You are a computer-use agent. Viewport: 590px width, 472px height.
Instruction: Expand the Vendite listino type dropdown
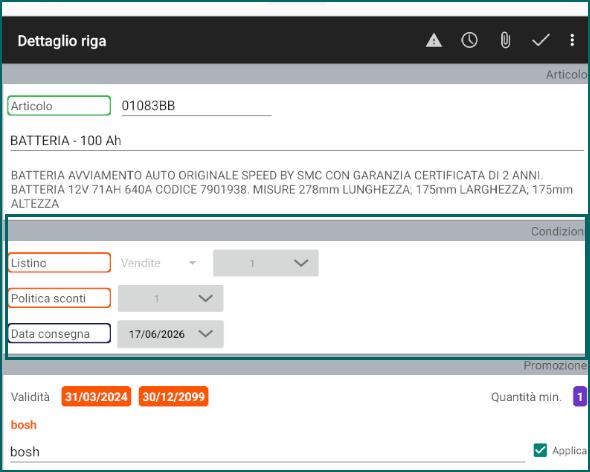click(158, 263)
